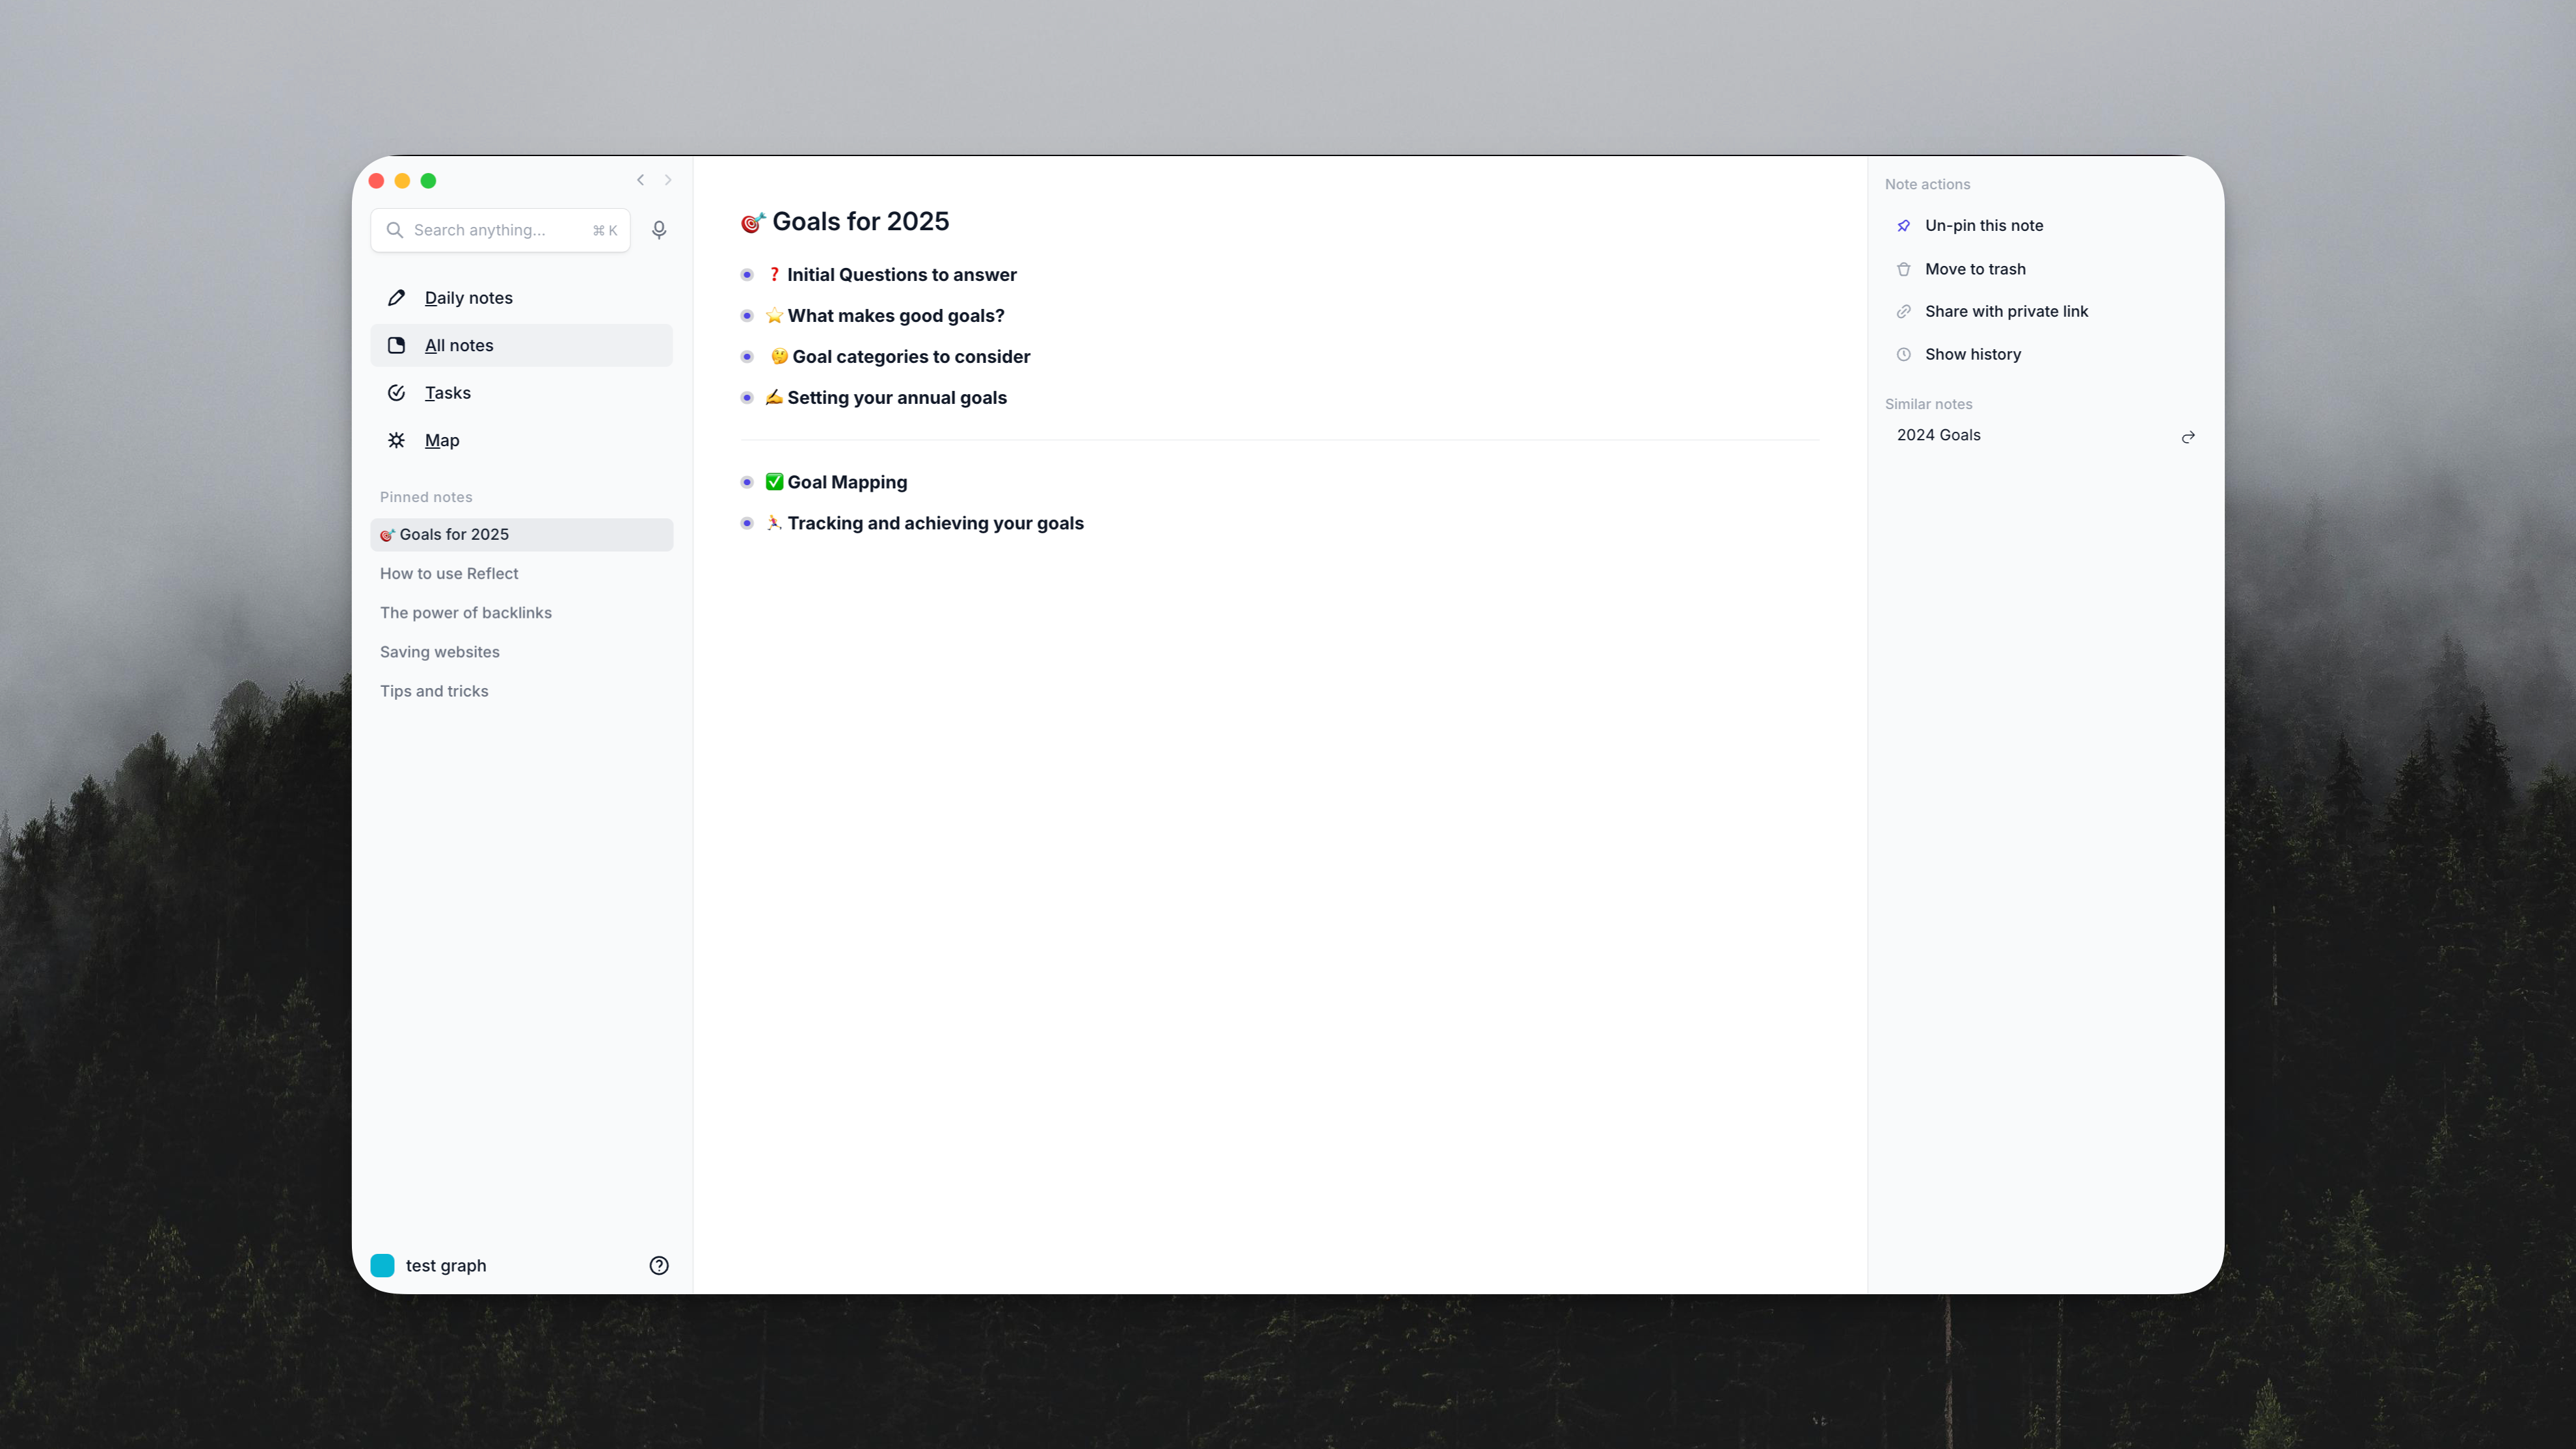Toggle the Setting your annual goals bullet
This screenshot has width=2576, height=1449.
tap(747, 398)
